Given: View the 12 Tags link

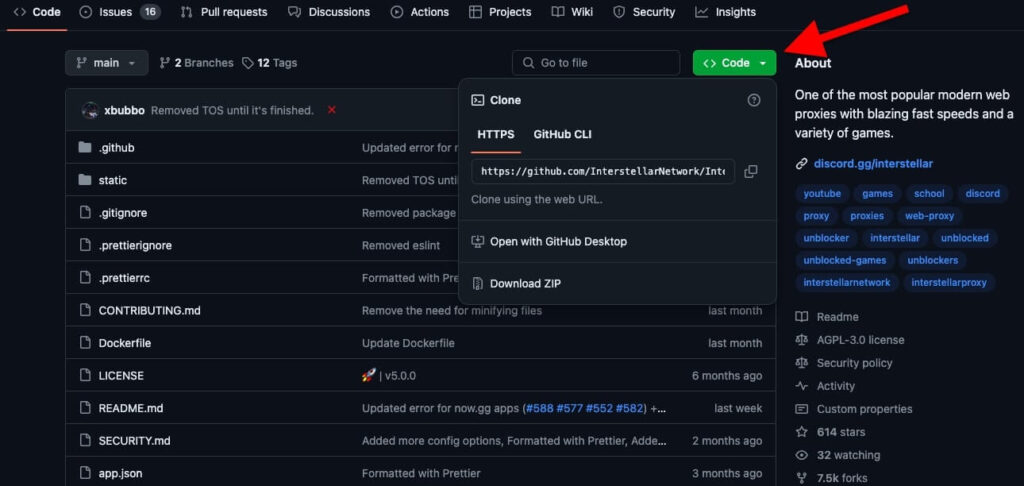Looking at the screenshot, I should pyautogui.click(x=270, y=63).
